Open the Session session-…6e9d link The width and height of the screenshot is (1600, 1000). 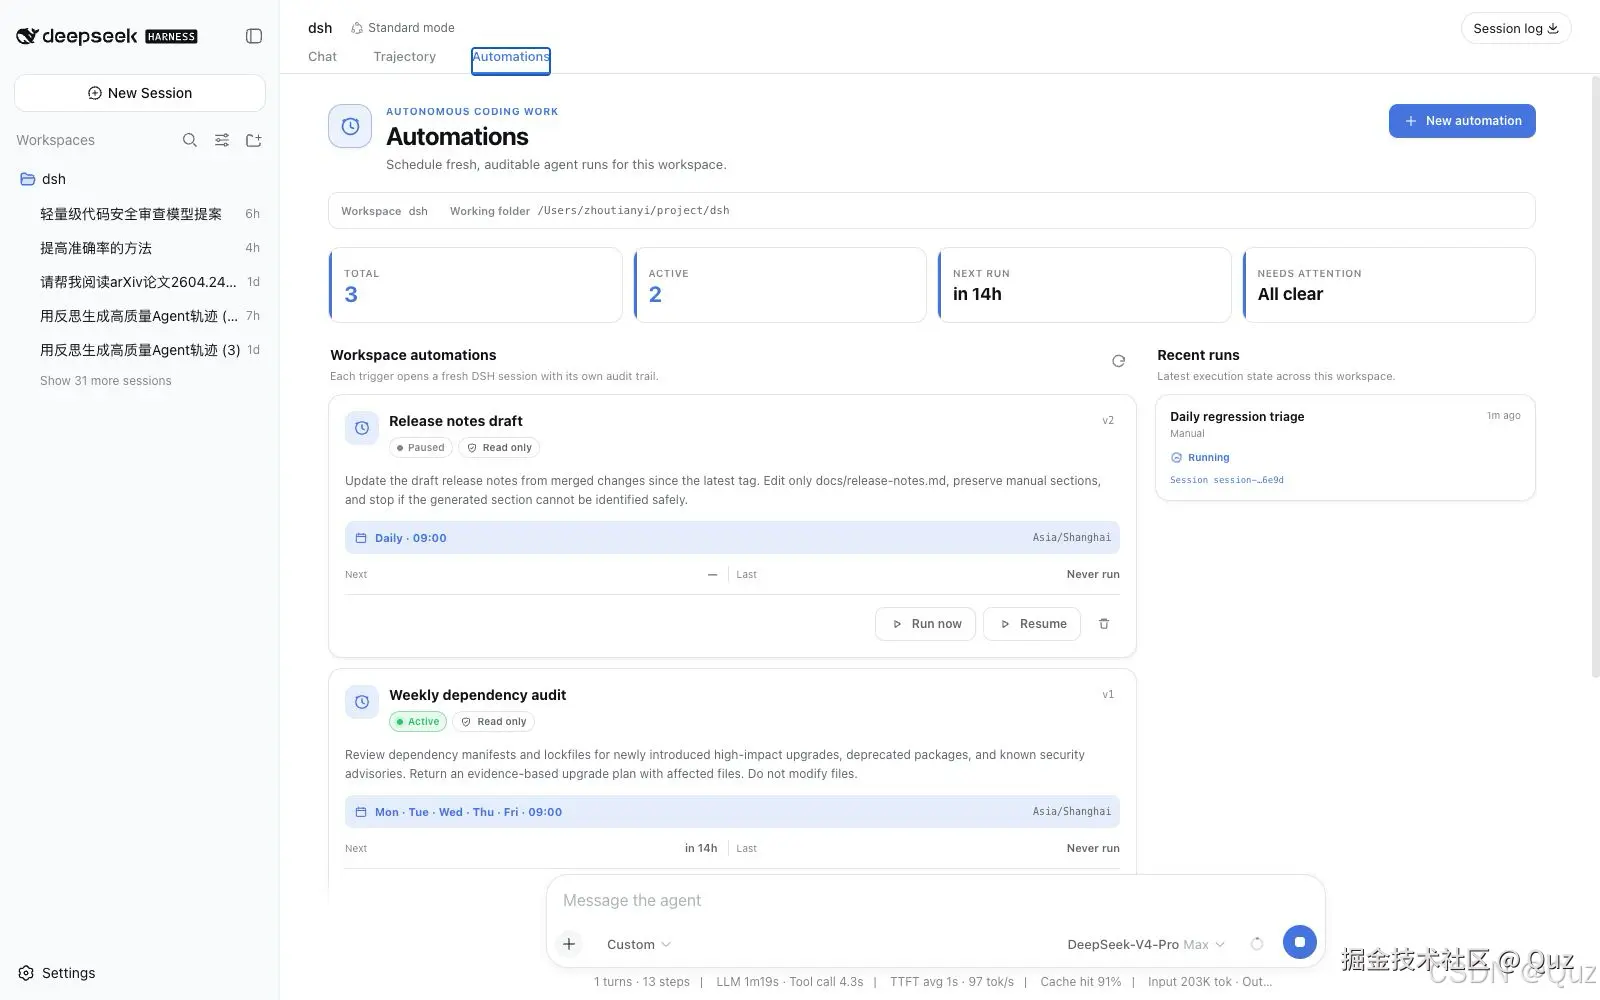coord(1227,480)
